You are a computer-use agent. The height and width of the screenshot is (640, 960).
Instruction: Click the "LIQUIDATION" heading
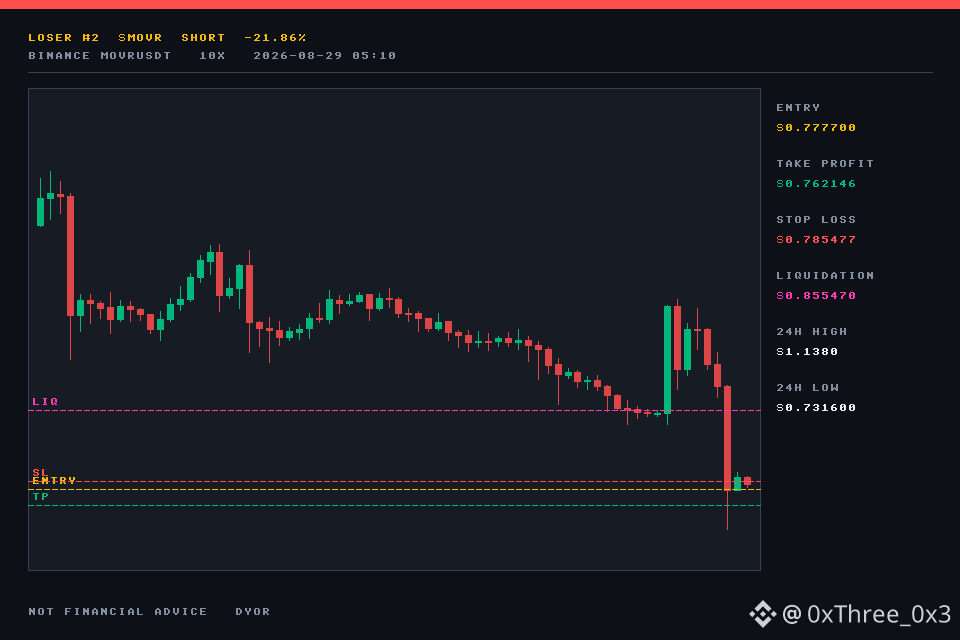click(825, 276)
